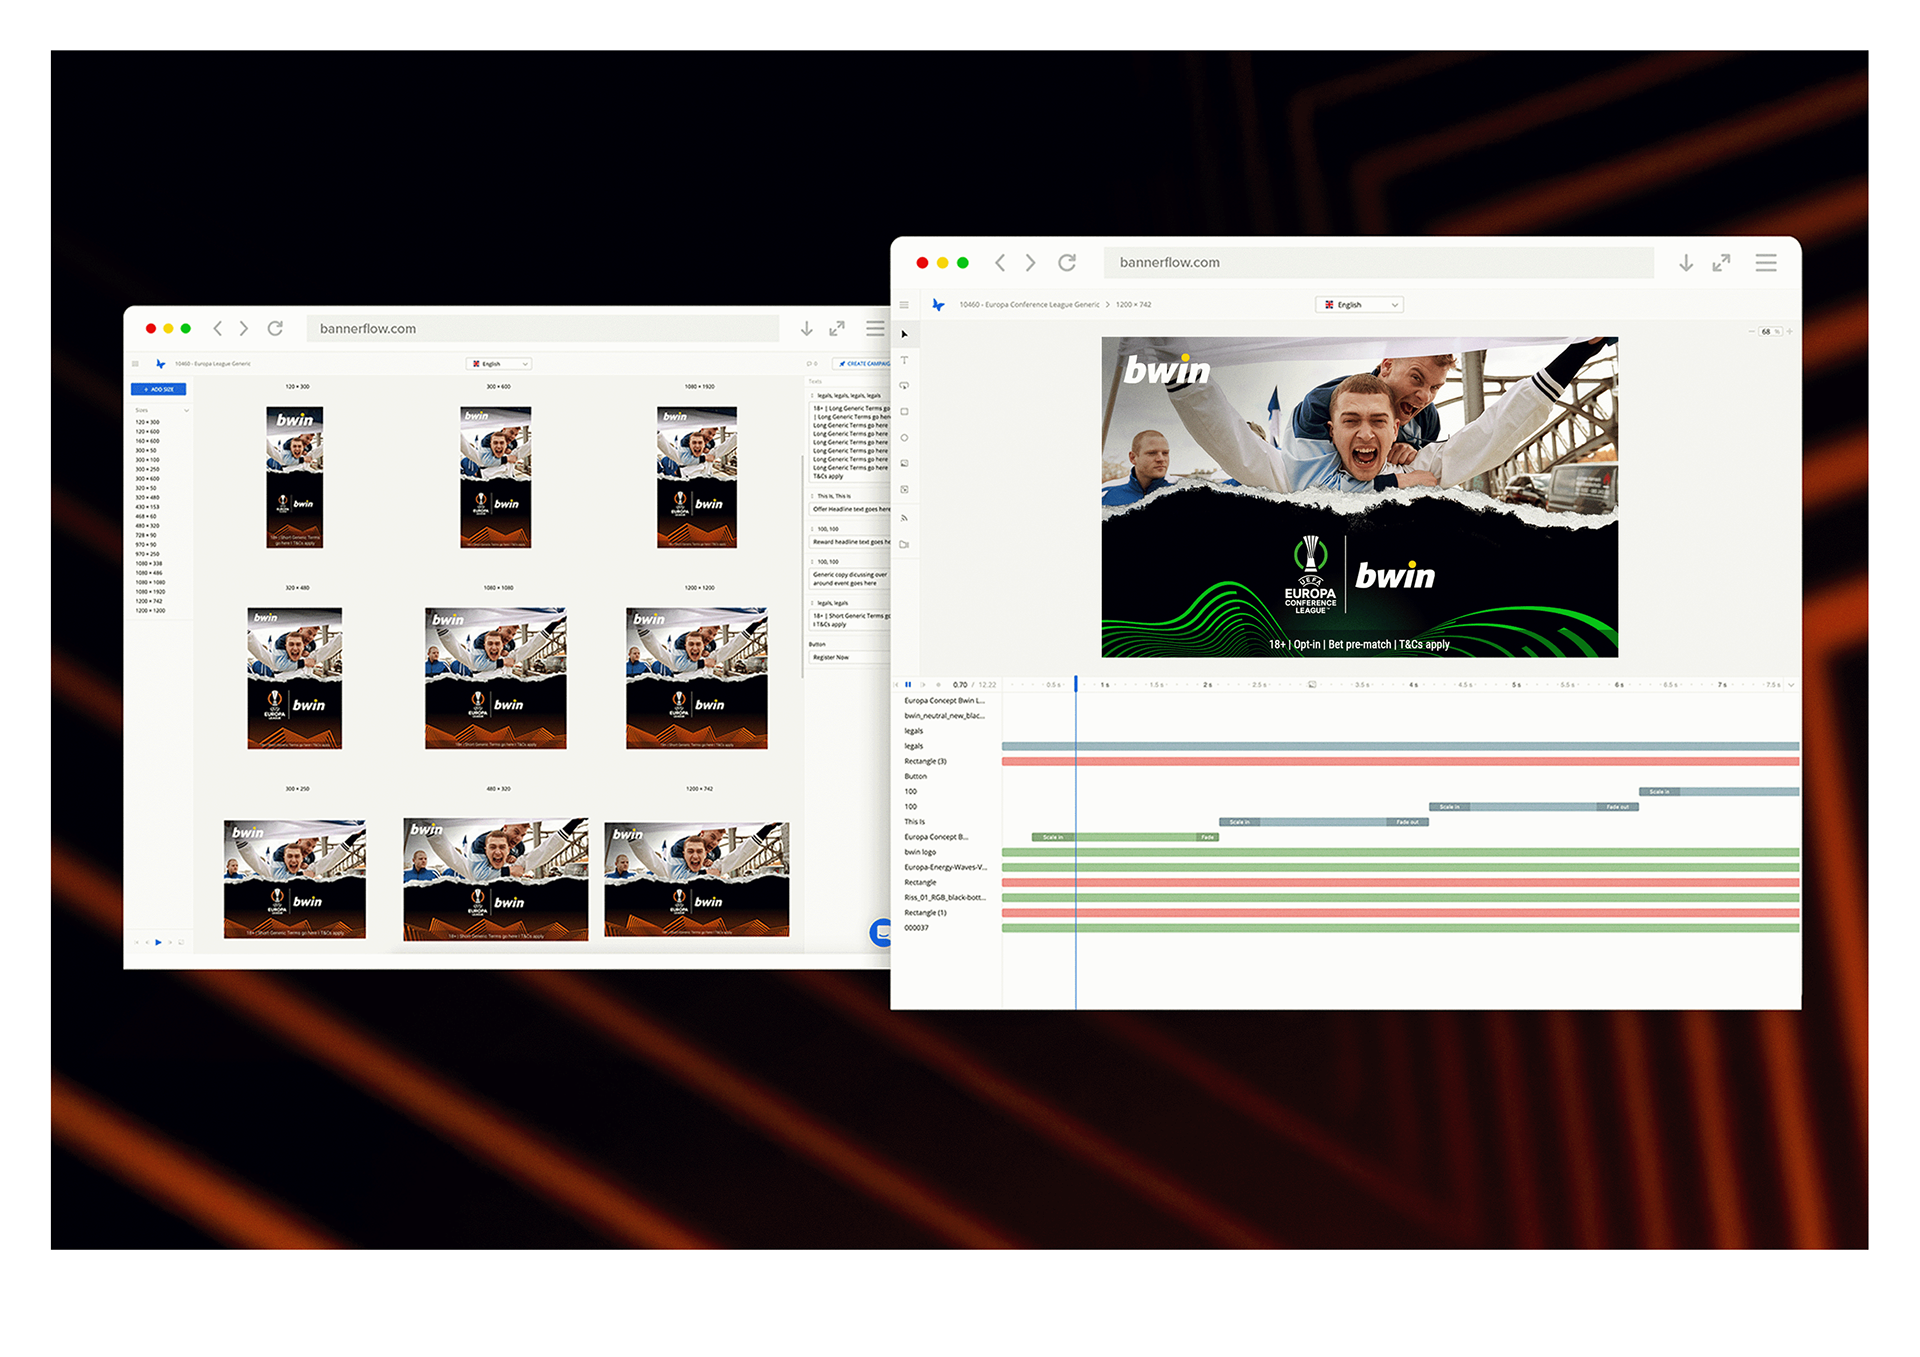Open the browser menu in right window
The width and height of the screenshot is (1920, 1357).
1766,263
